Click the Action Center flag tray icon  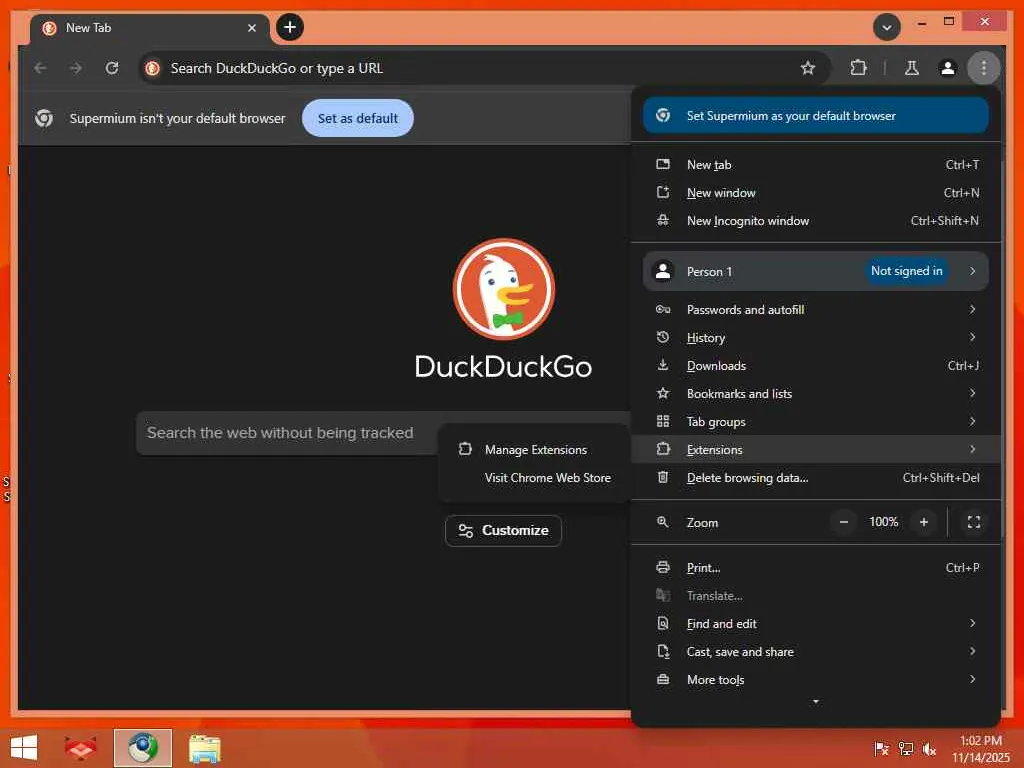pos(881,748)
